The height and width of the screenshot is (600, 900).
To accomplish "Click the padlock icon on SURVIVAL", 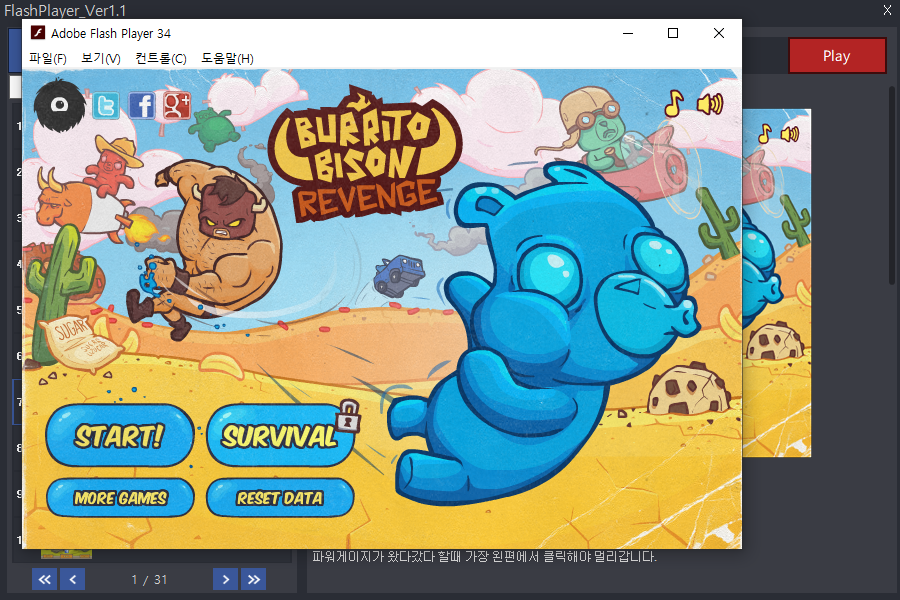I will click(348, 416).
